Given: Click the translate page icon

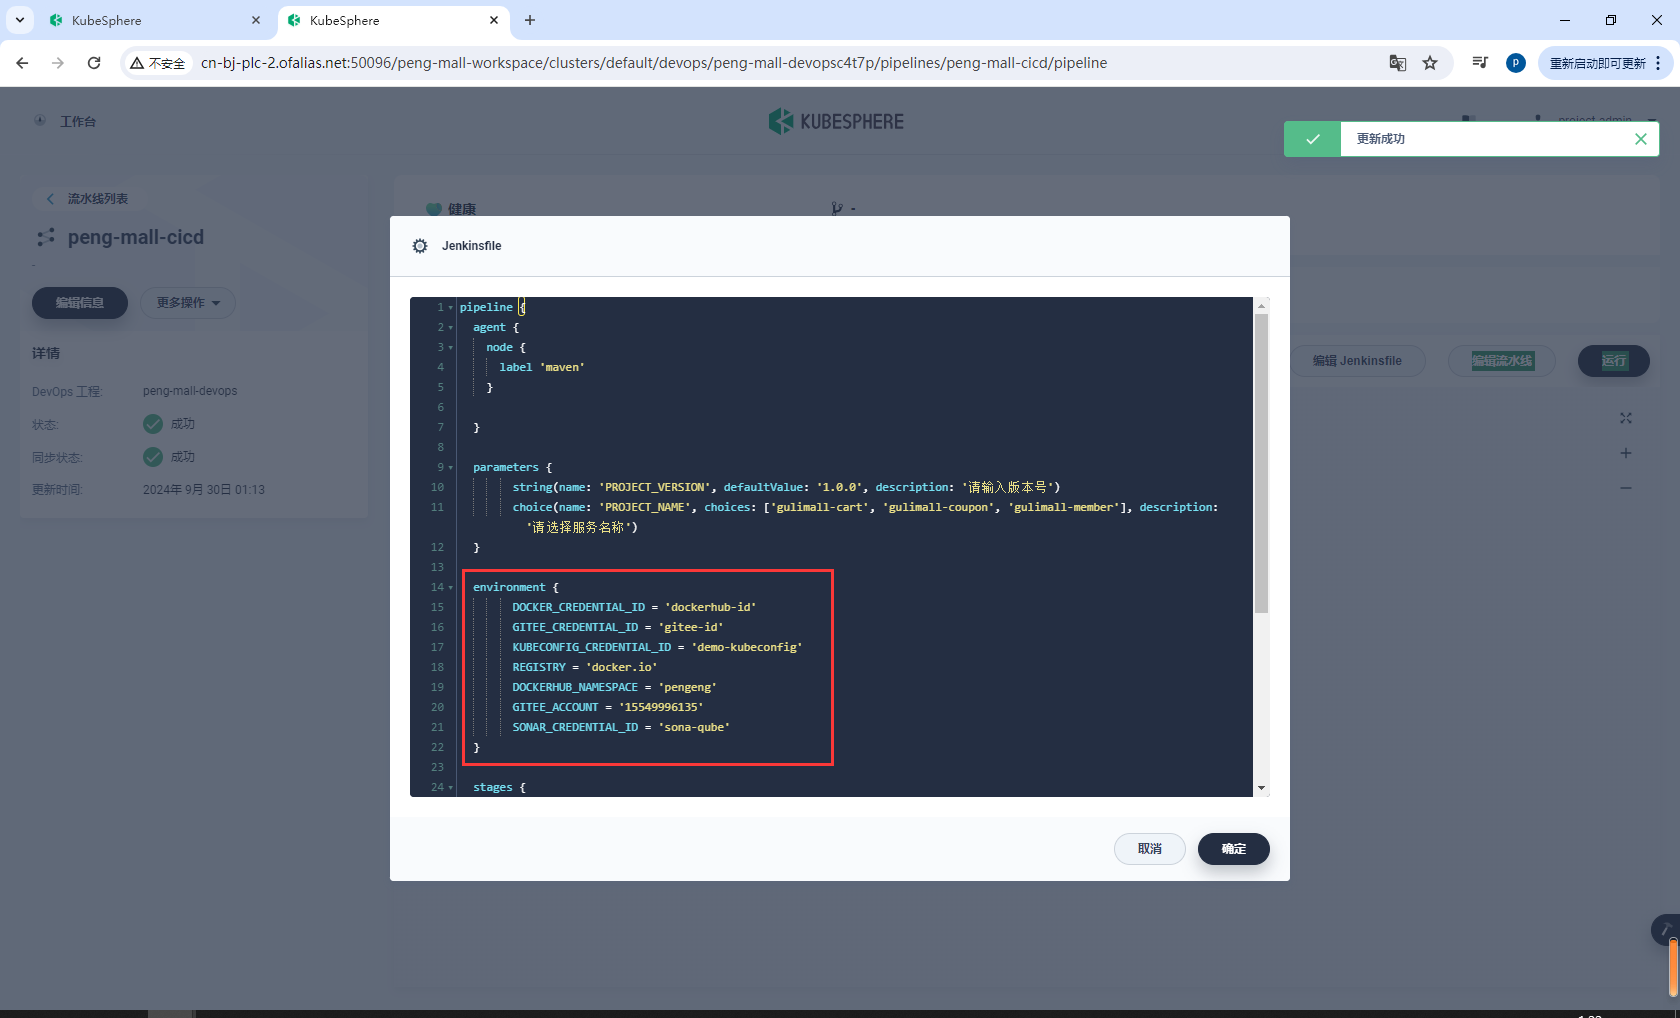Looking at the screenshot, I should [1398, 63].
